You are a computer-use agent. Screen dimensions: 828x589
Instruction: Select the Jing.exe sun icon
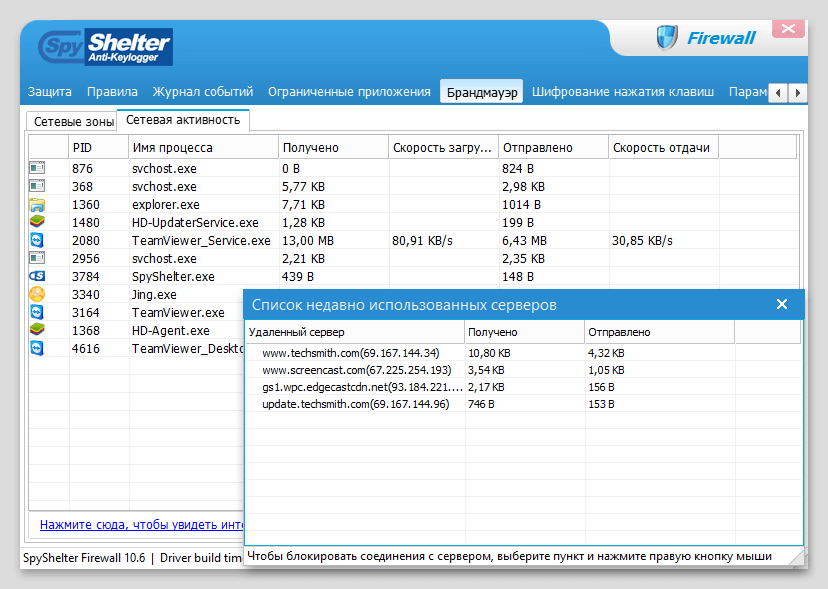click(x=37, y=294)
